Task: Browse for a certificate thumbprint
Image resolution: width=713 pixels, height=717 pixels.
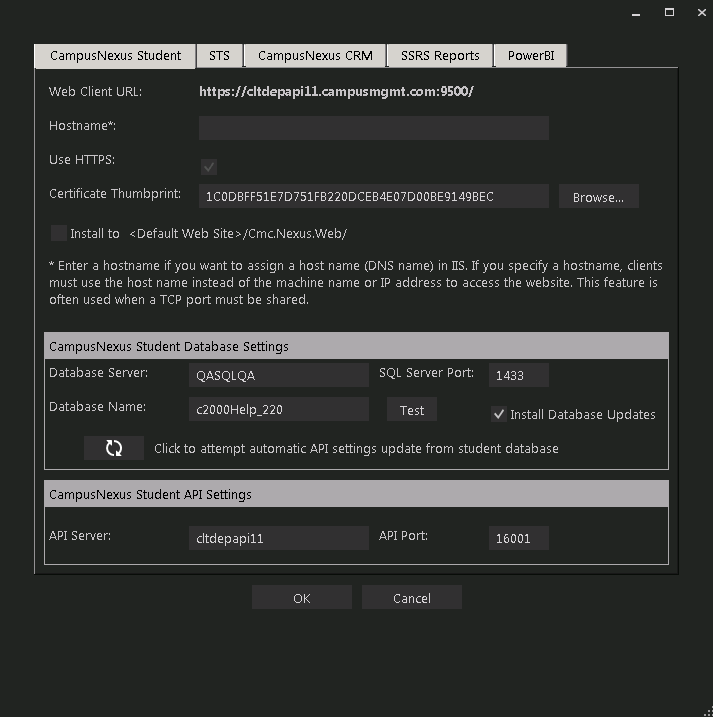Action: click(x=598, y=197)
